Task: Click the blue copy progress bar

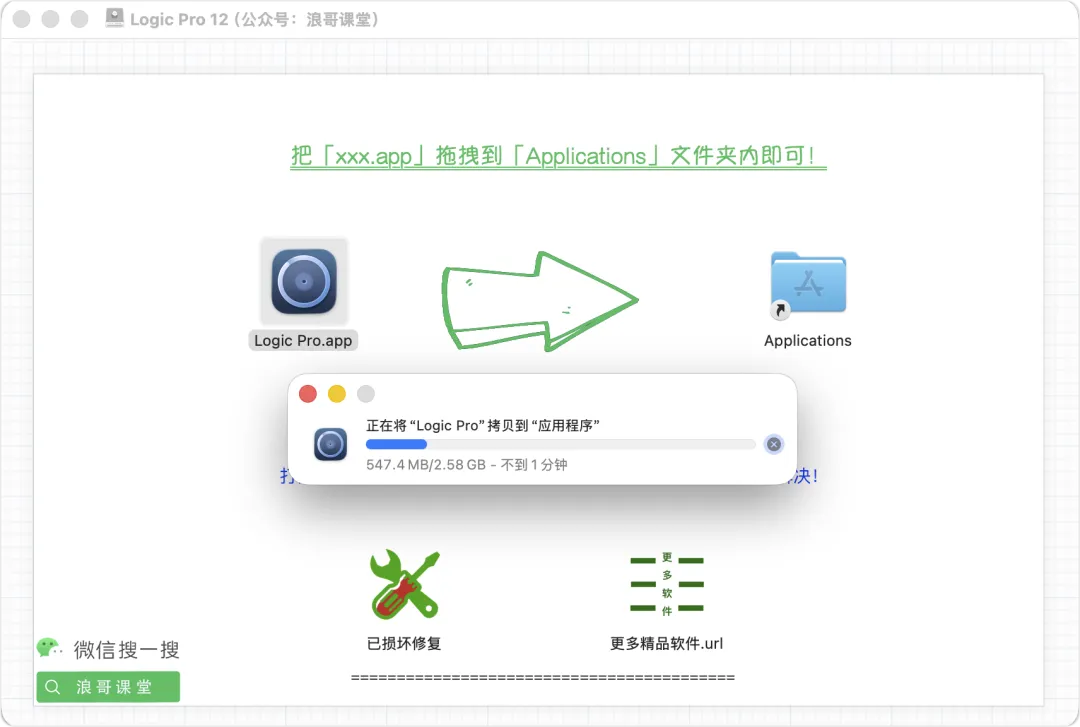Action: (x=561, y=444)
